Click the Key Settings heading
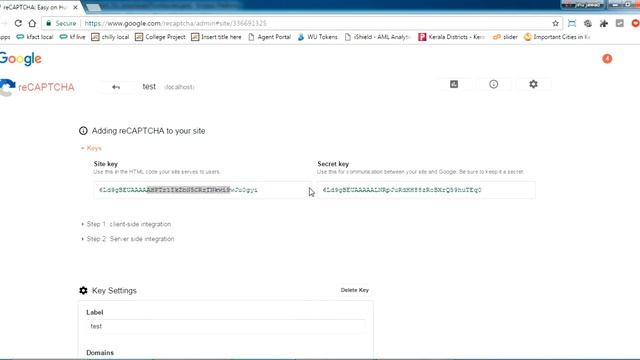Screen dimensions: 640x360 tap(114, 291)
